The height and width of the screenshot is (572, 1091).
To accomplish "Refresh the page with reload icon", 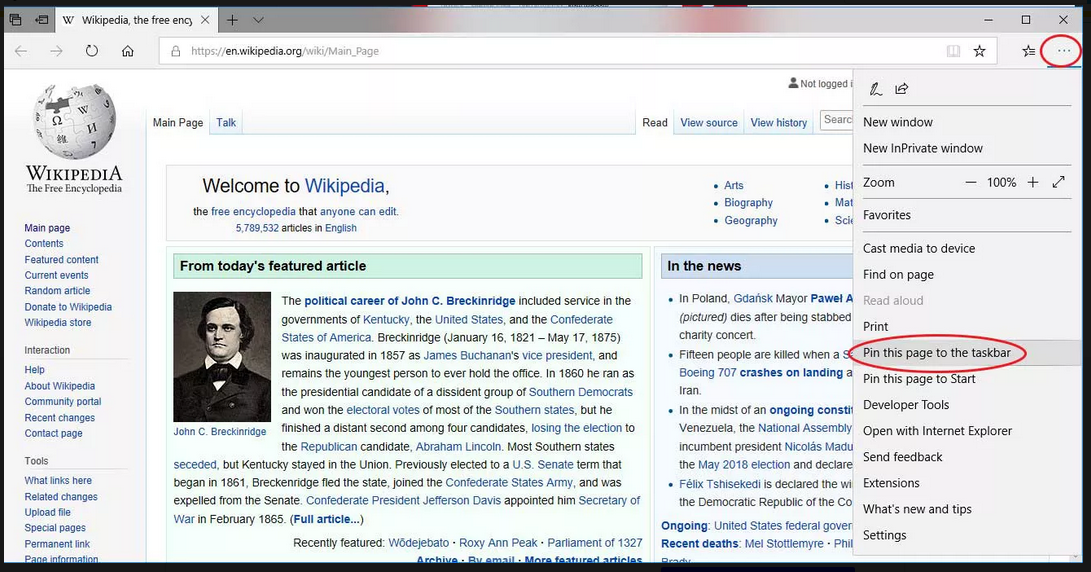I will coord(92,51).
